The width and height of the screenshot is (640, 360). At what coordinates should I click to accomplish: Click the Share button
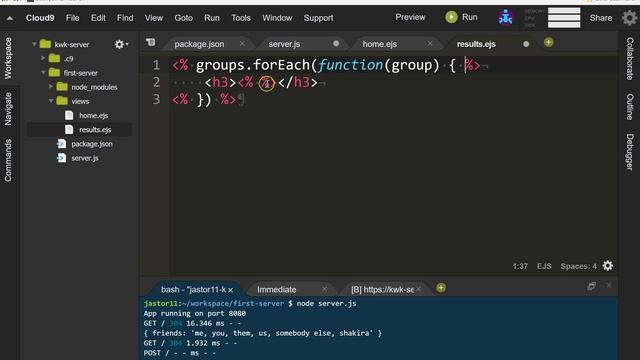click(x=600, y=18)
